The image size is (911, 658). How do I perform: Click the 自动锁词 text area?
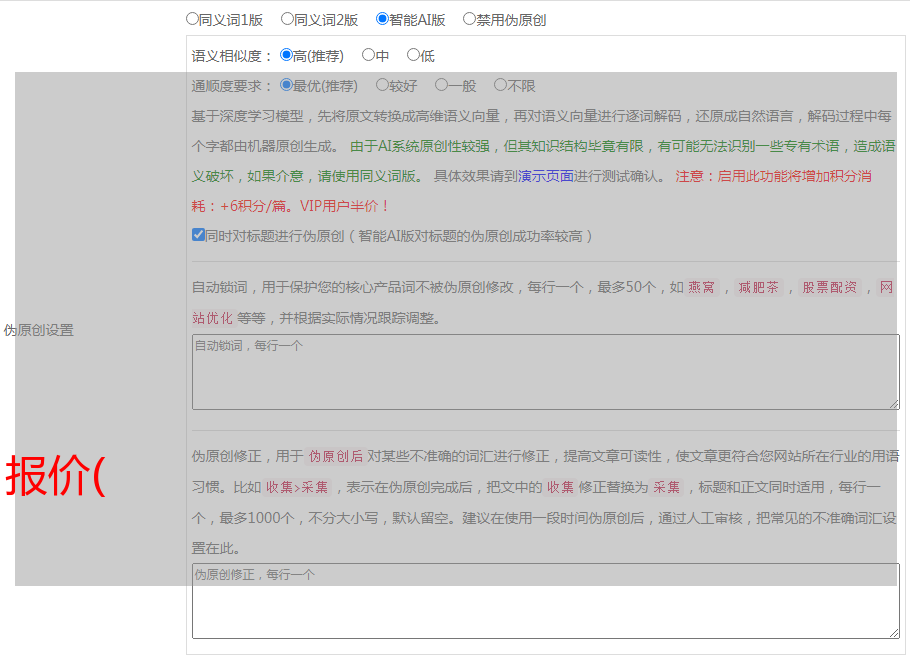click(545, 372)
